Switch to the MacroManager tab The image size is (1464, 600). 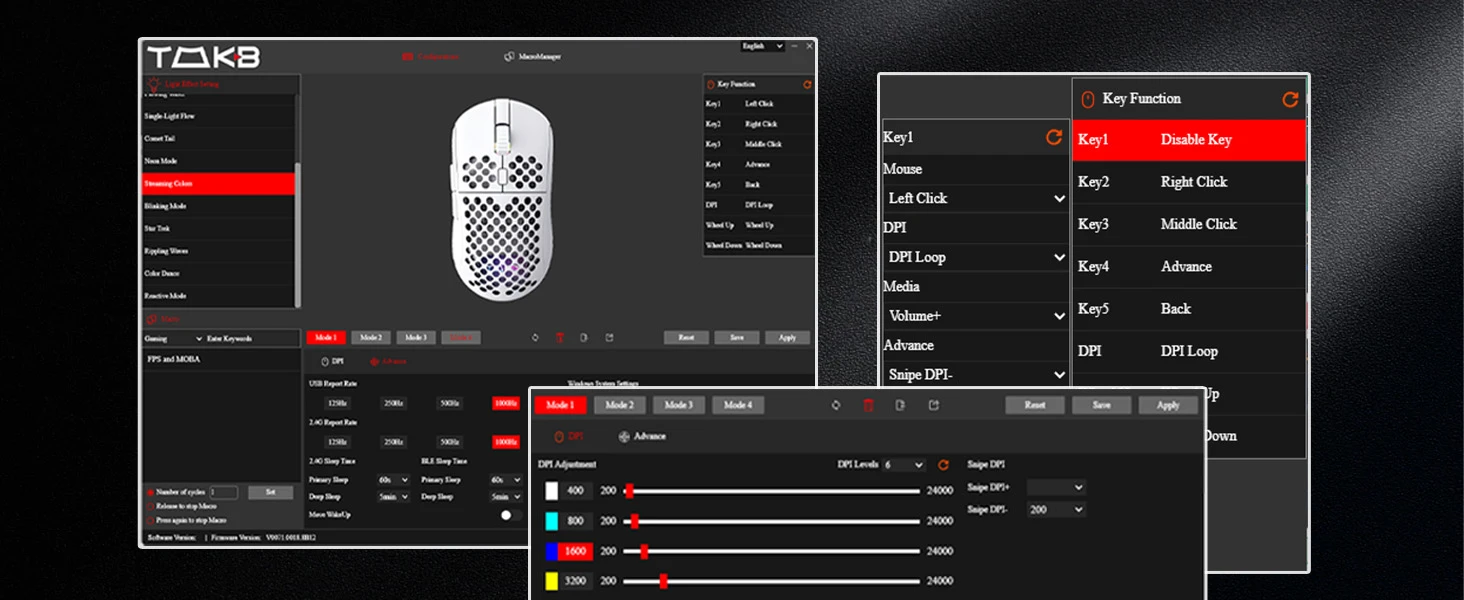pos(533,57)
